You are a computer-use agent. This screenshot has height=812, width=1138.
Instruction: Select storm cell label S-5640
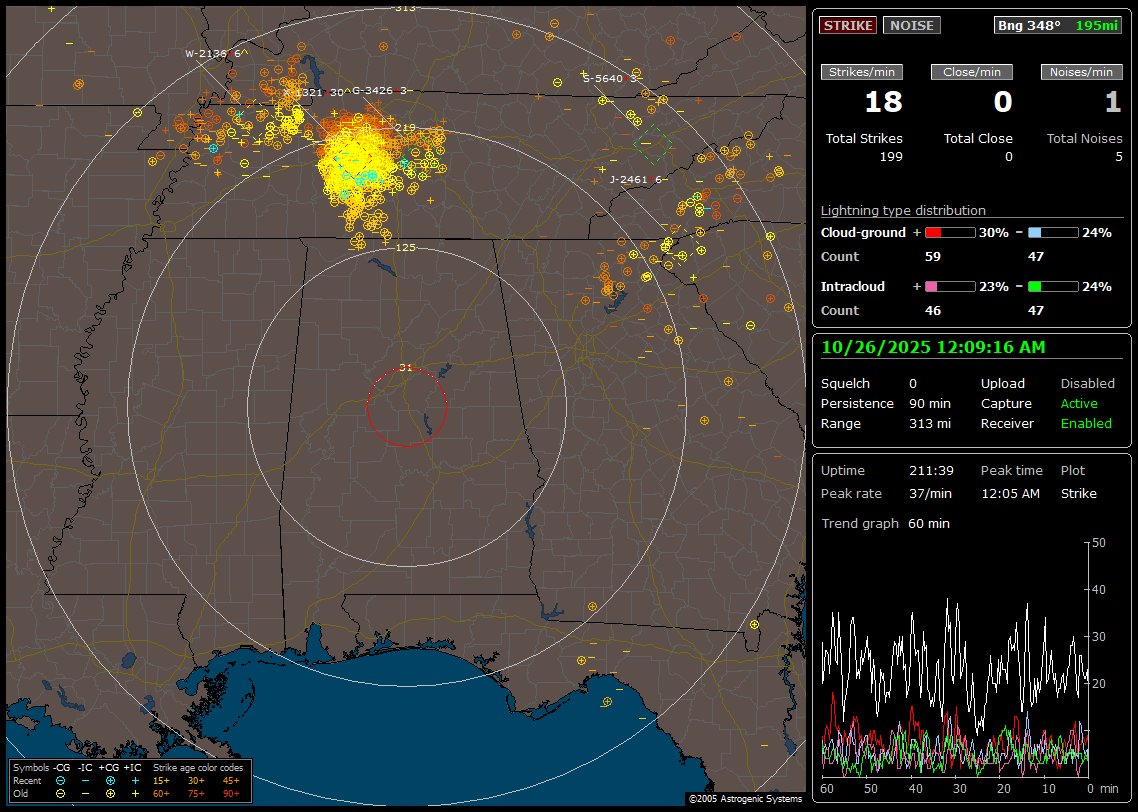(x=605, y=78)
